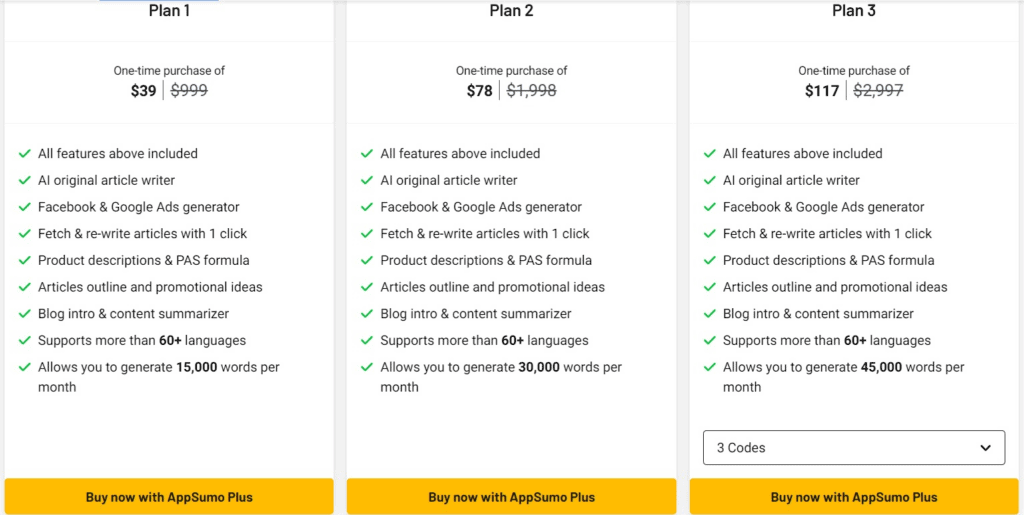Click Plan 3 checkmark for Articles outline and promotional ideas
Viewport: 1024px width, 515px height.
(x=709, y=287)
